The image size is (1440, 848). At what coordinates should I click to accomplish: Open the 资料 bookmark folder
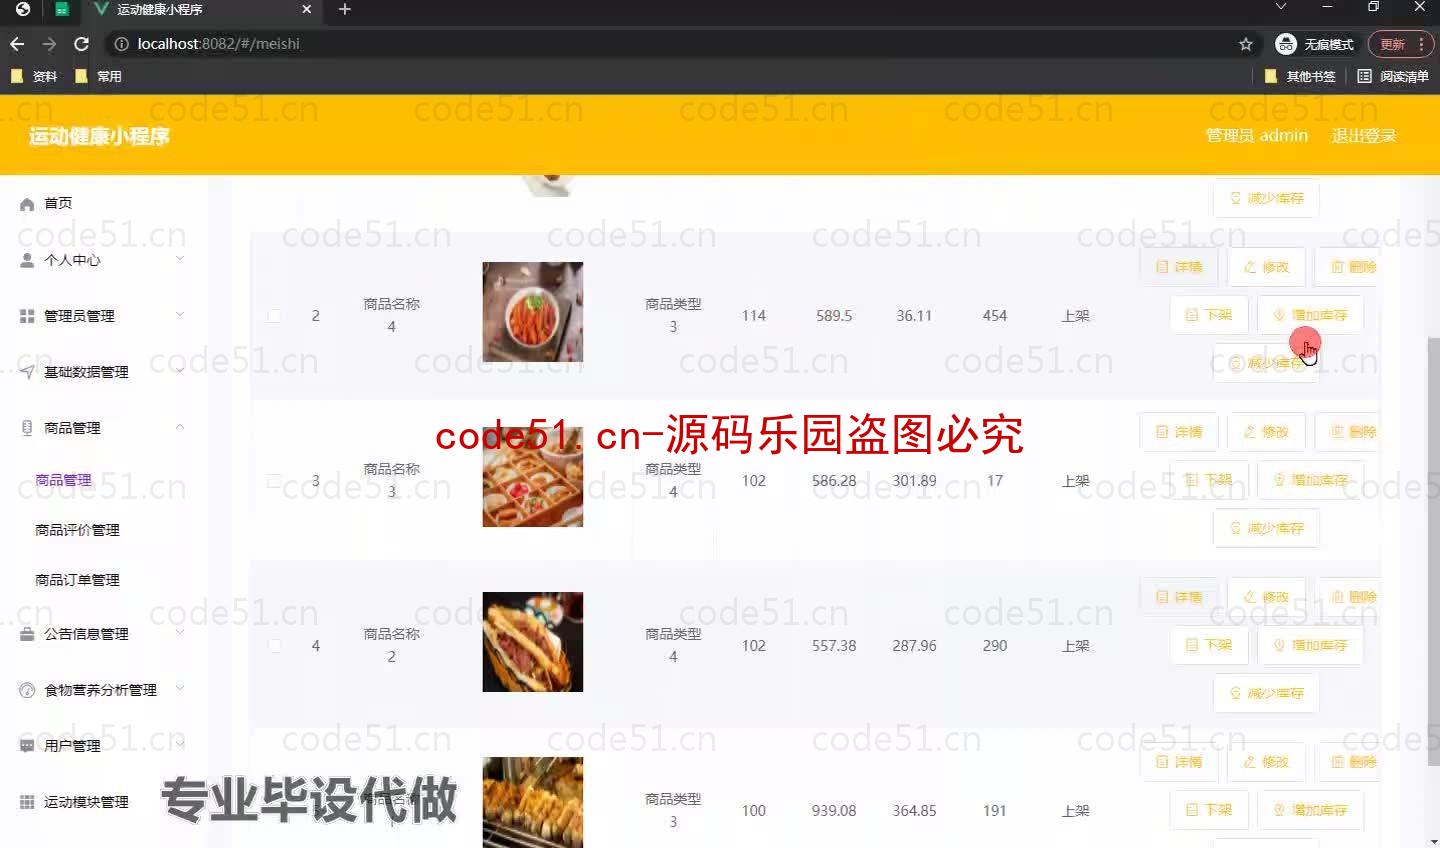point(34,76)
